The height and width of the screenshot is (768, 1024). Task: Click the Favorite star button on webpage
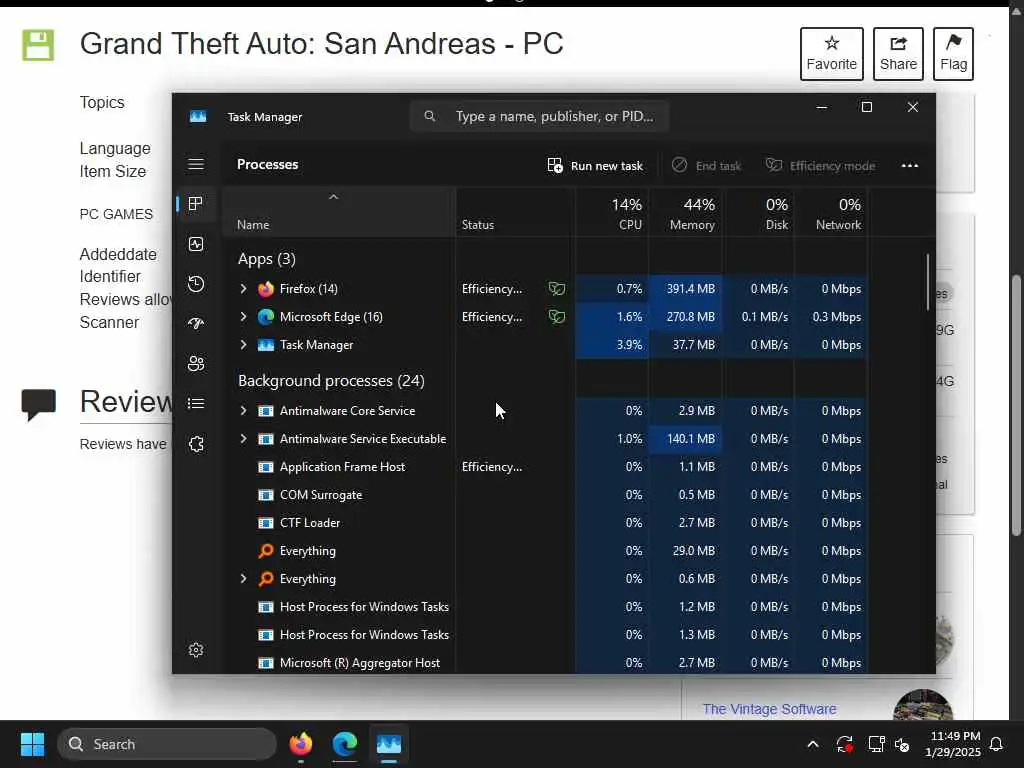831,54
